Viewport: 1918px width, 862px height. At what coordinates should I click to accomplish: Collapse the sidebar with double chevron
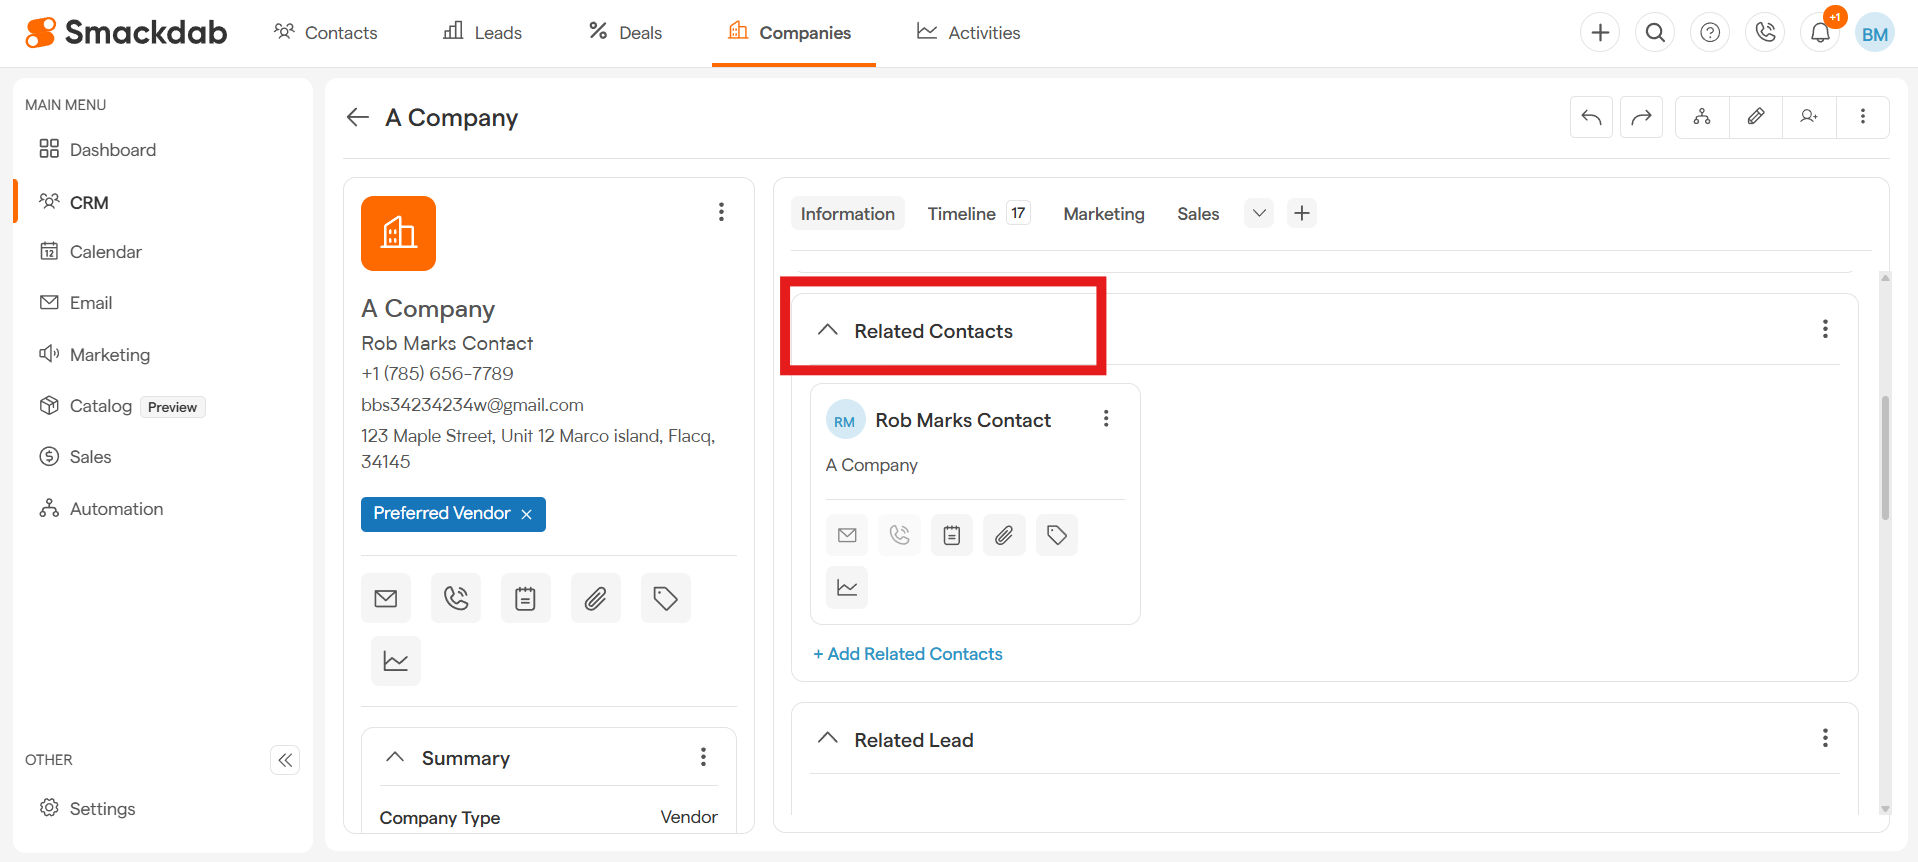point(285,760)
